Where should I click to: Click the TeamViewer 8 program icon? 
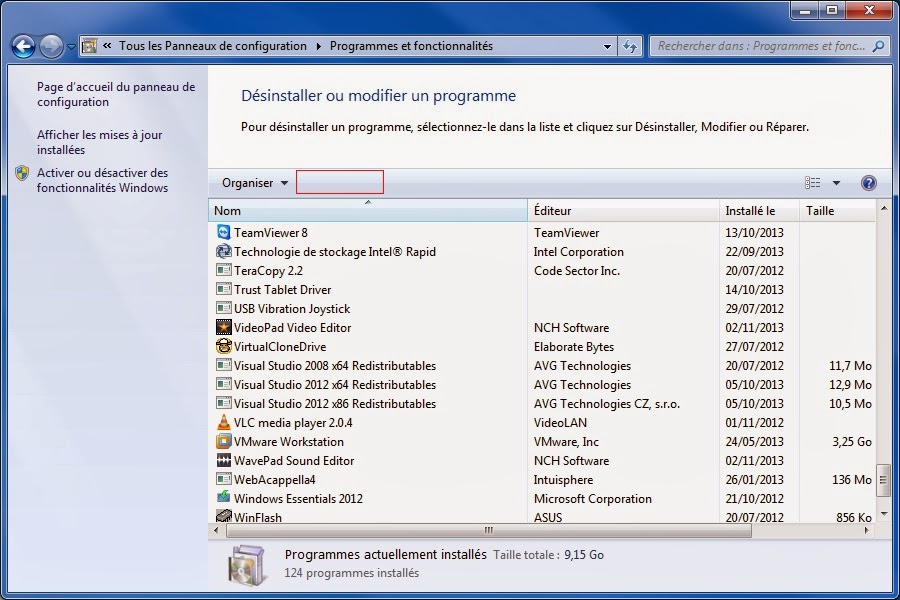click(223, 232)
